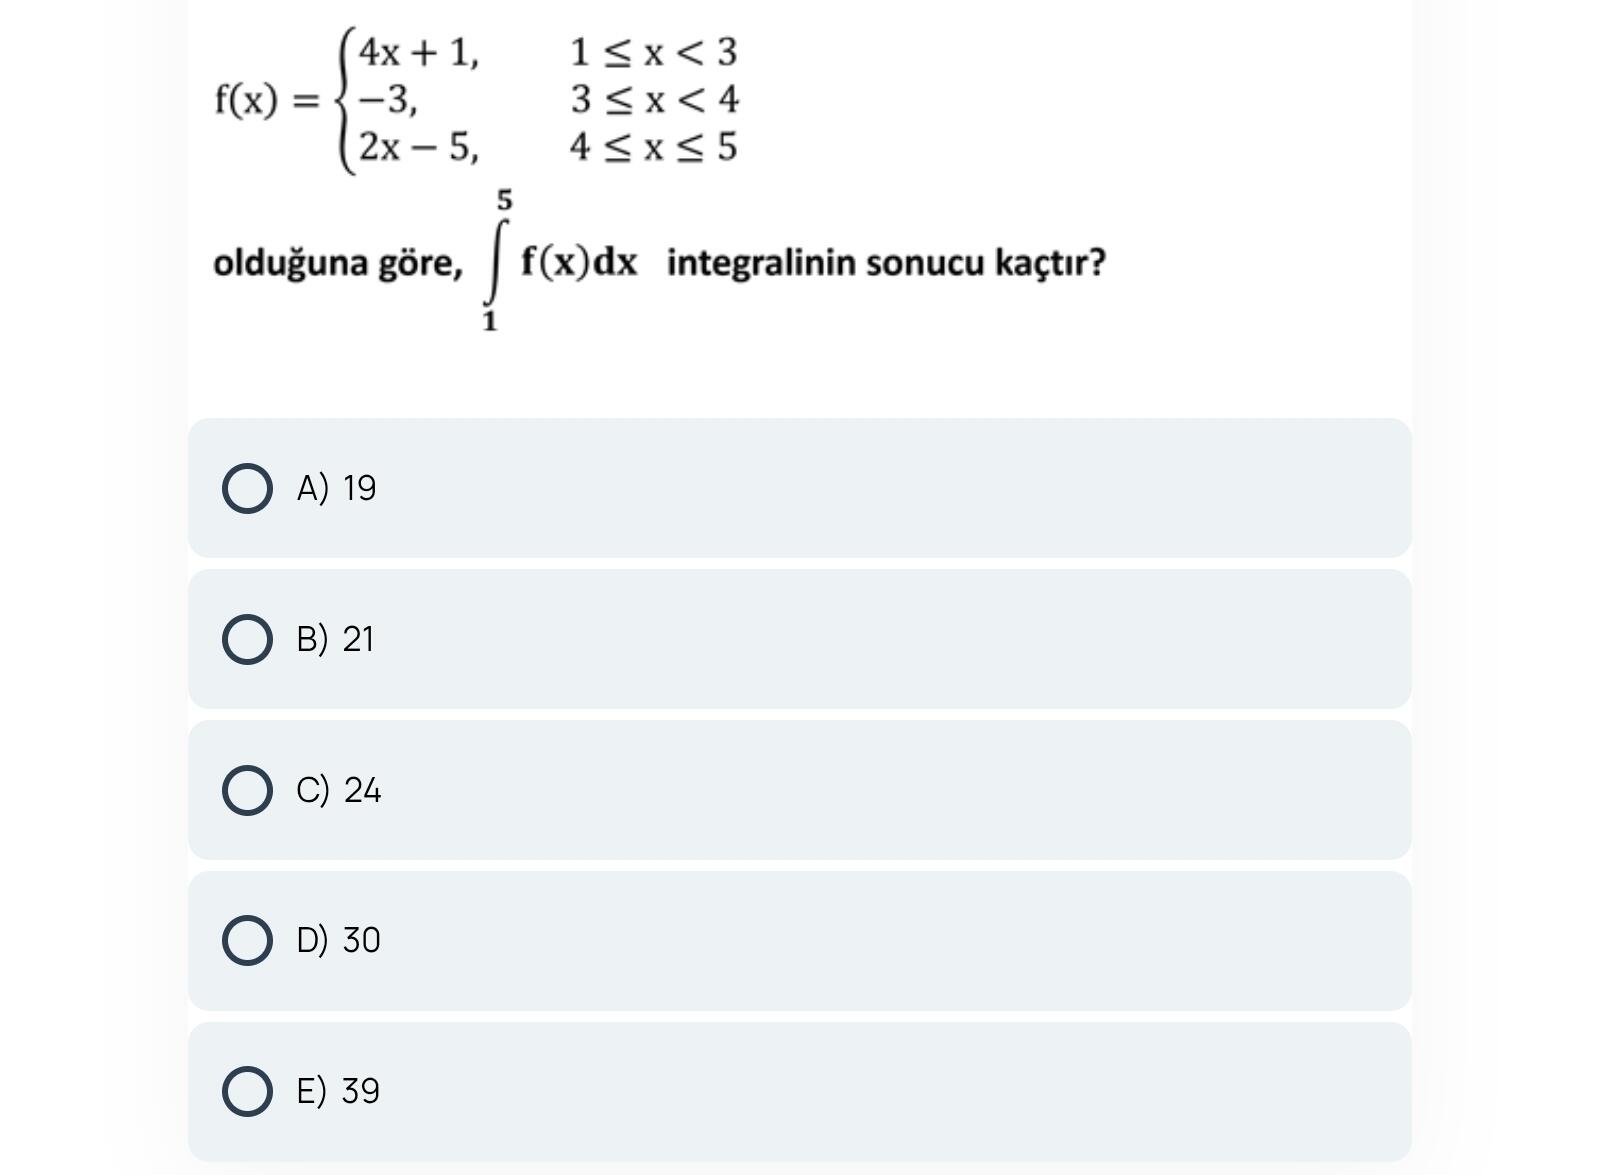The image size is (1600, 1175).
Task: Click the 'A) 19' answer label
Action: coord(336,489)
